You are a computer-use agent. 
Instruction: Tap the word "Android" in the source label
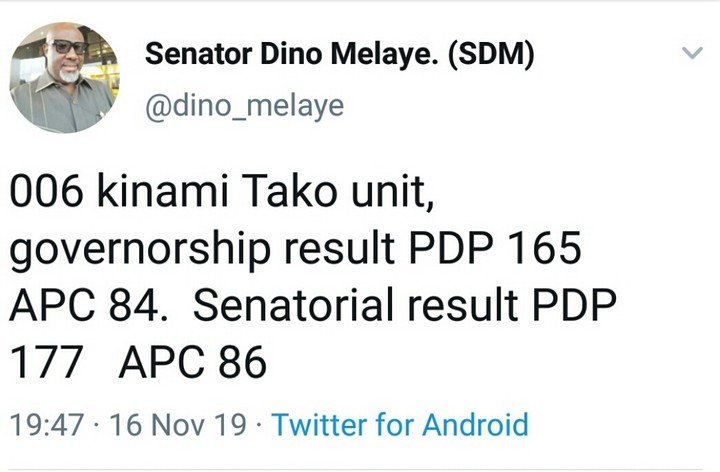coord(475,425)
